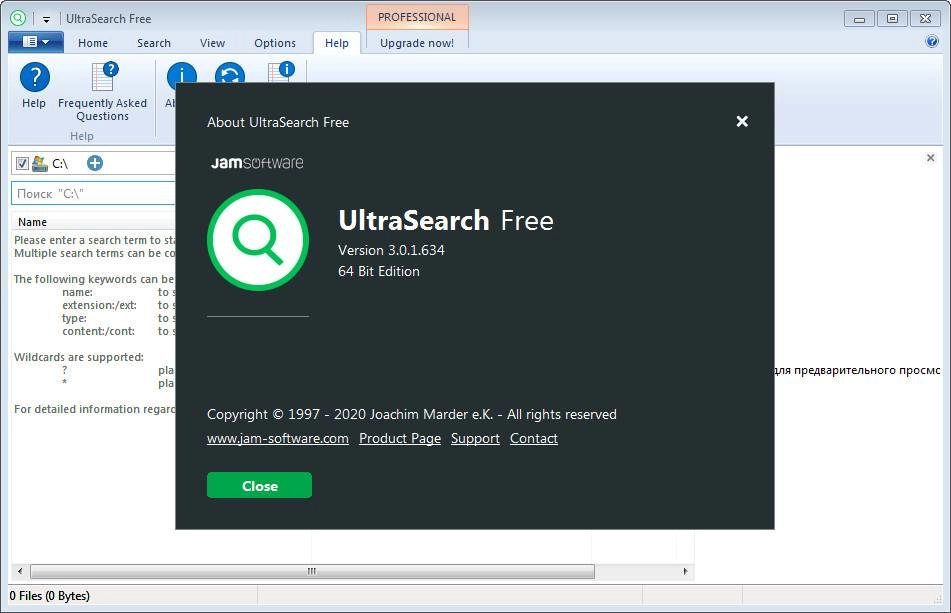
Task: Click the Name column header
Action: (93, 222)
